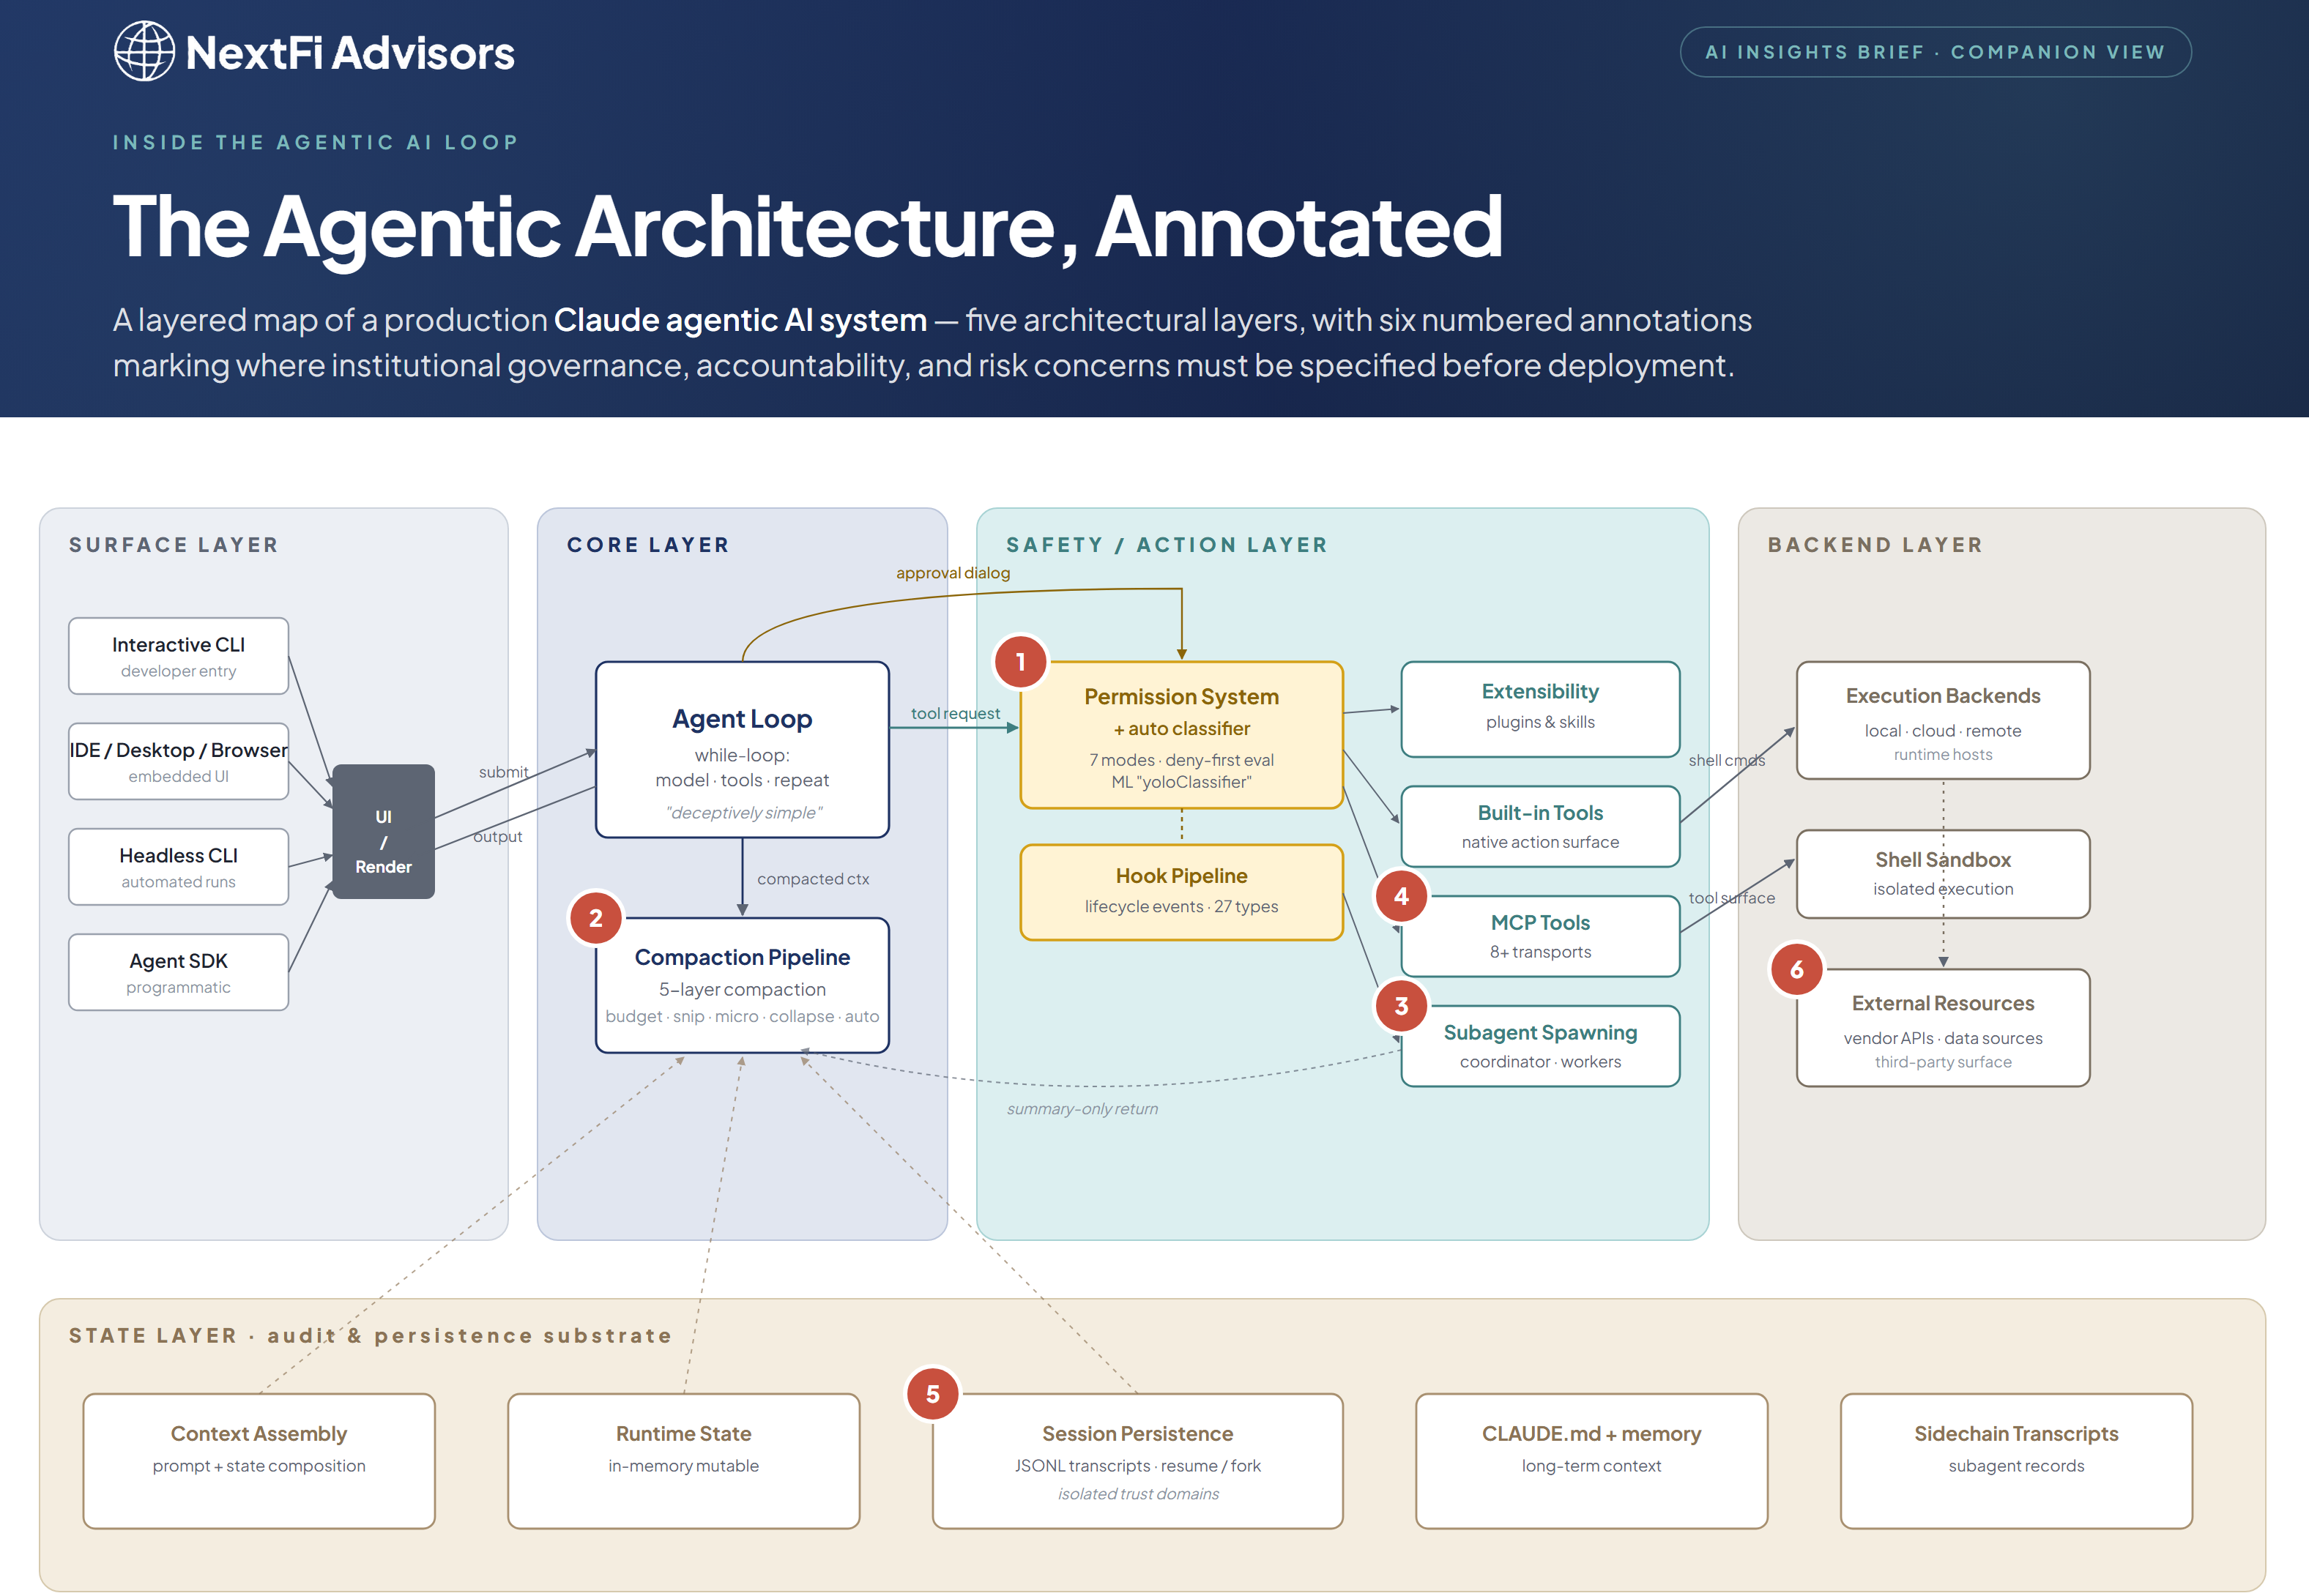The image size is (2309, 1596).
Task: Click the Compaction Pipeline box
Action: pyautogui.click(x=742, y=985)
